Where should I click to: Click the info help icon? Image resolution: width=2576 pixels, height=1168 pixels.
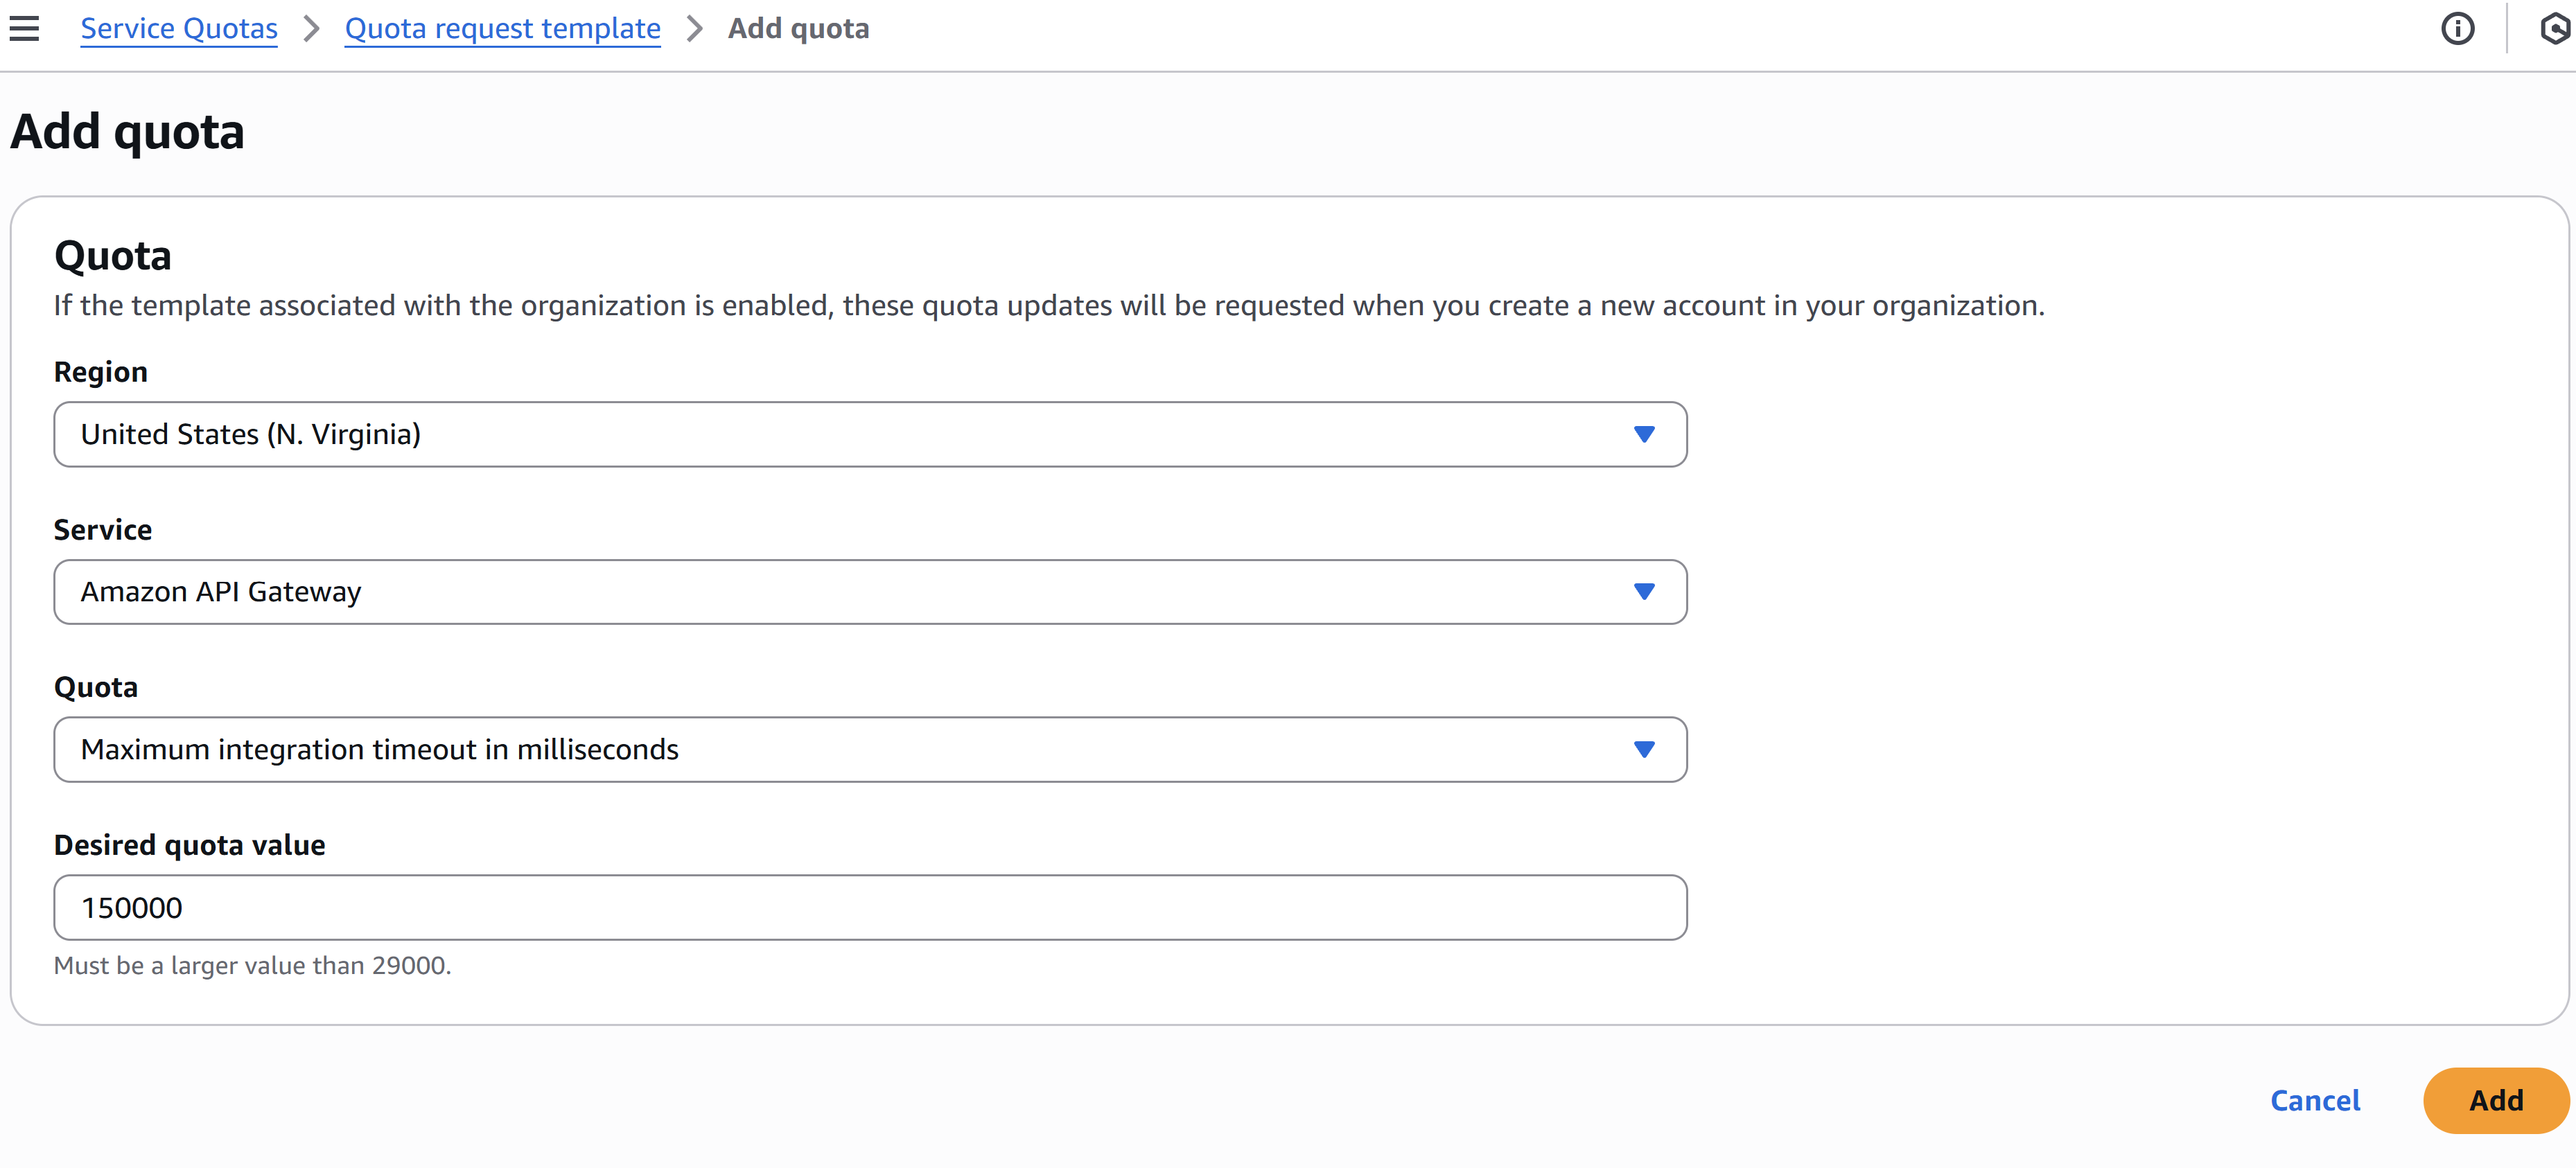tap(2459, 28)
